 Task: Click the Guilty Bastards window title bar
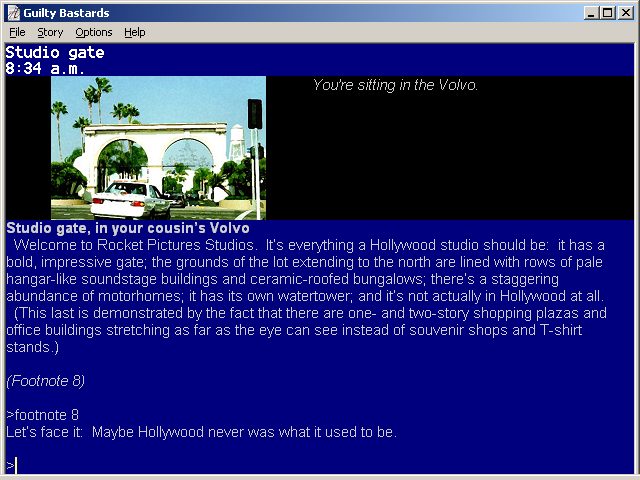click(300, 13)
